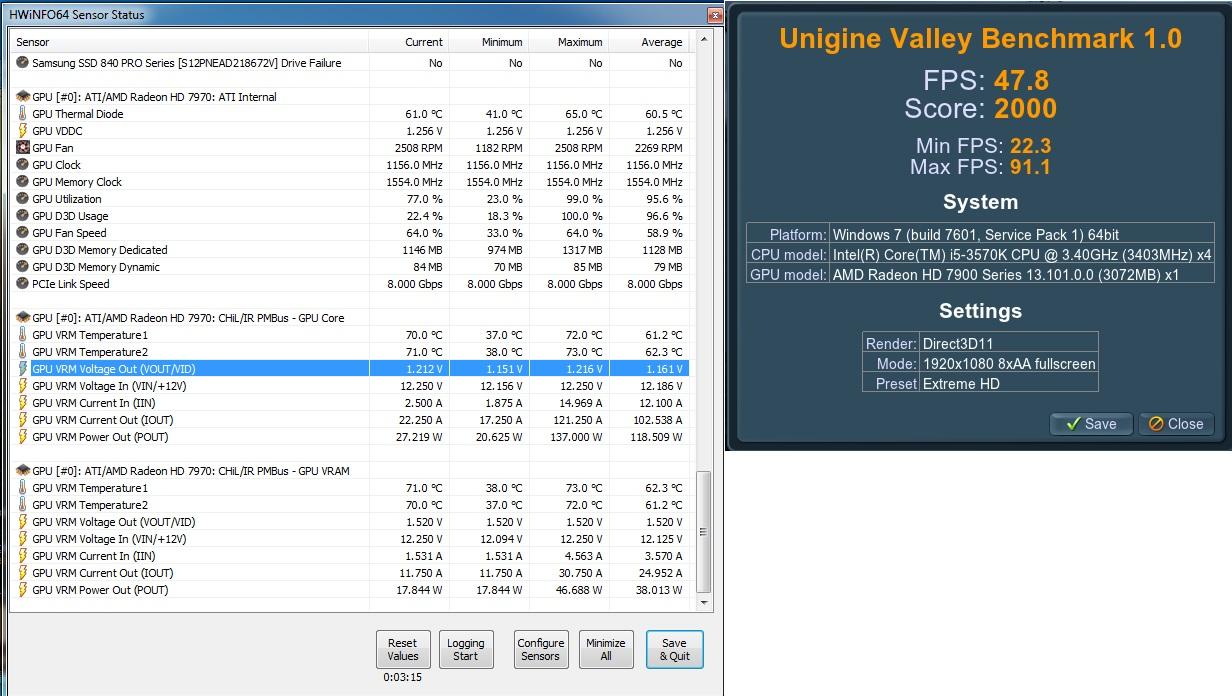The image size is (1232, 696).
Task: Click the icon beside the GPU Clock row
Action: pyautogui.click(x=23, y=165)
